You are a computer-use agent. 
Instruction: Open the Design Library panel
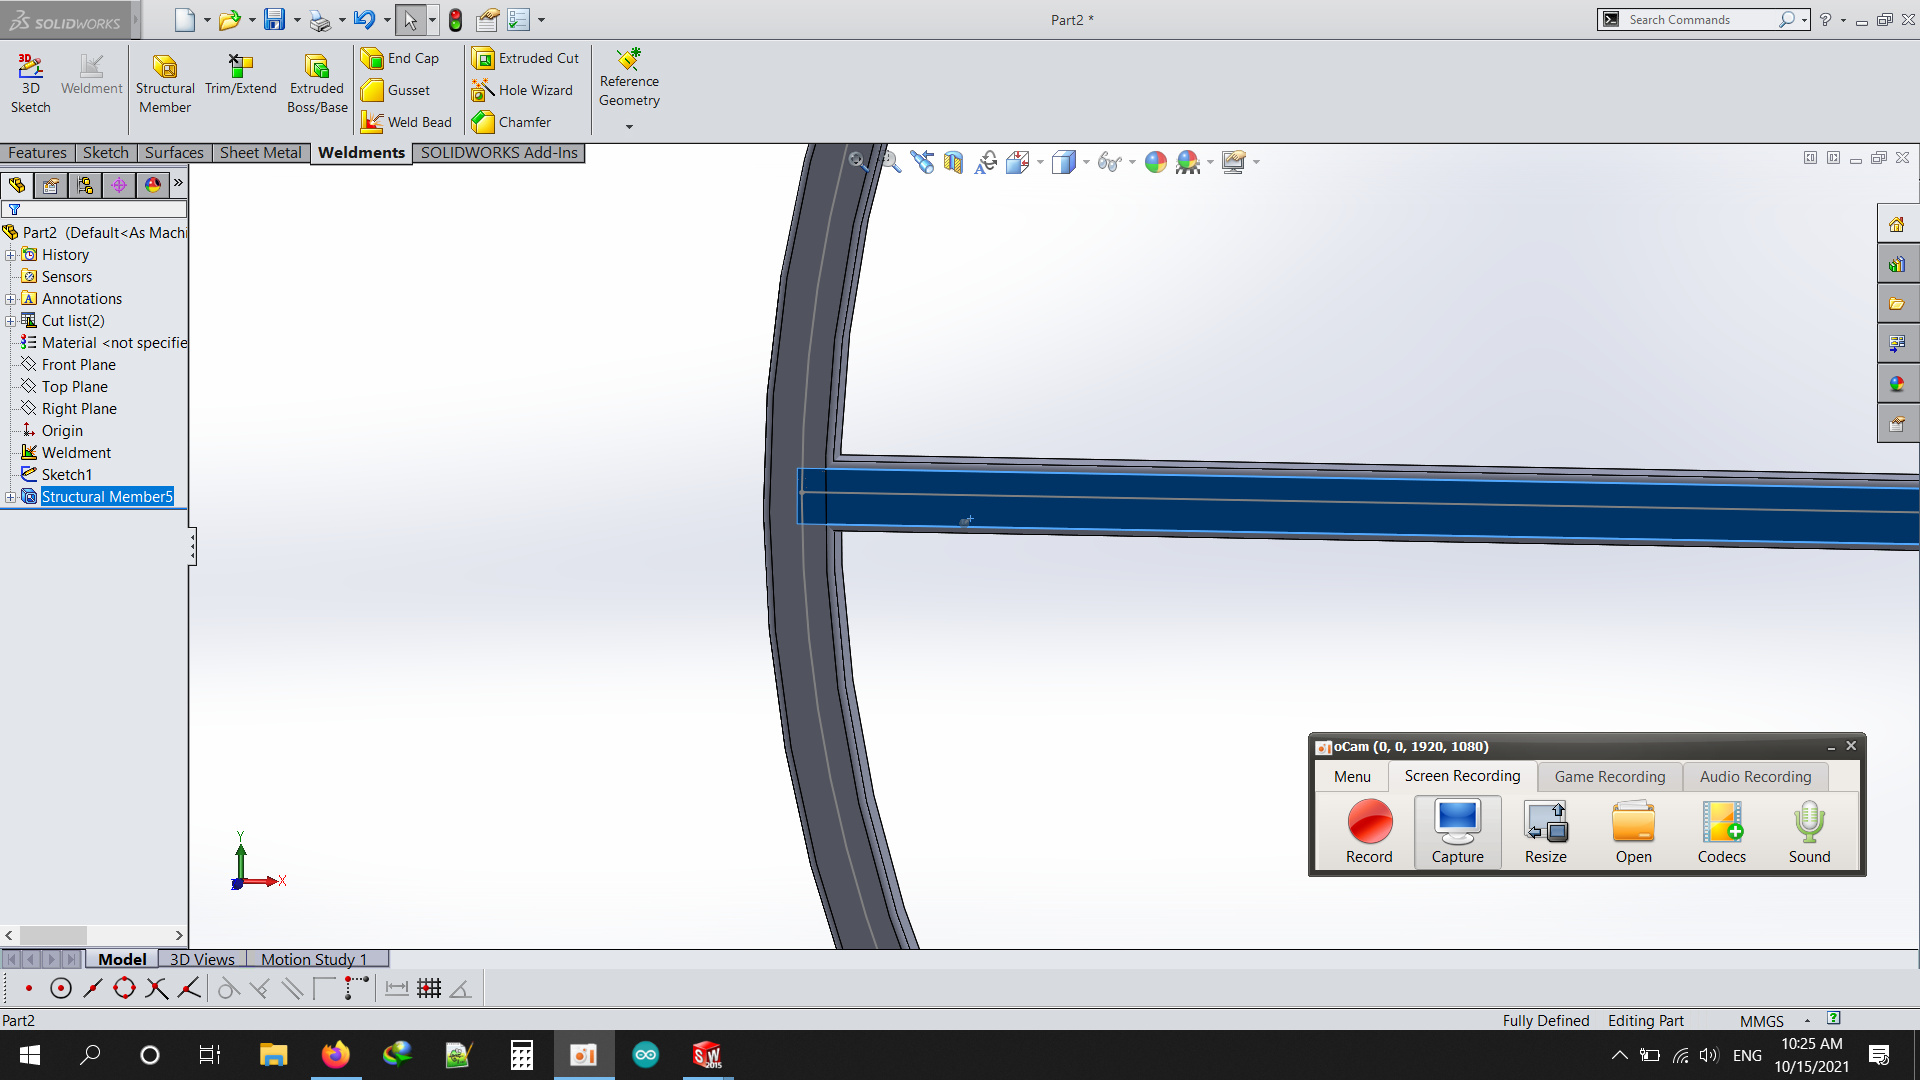[x=1897, y=265]
